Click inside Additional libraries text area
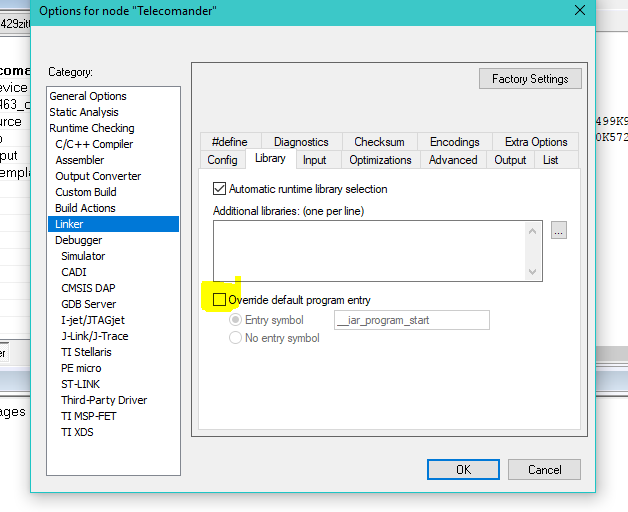 click(369, 251)
